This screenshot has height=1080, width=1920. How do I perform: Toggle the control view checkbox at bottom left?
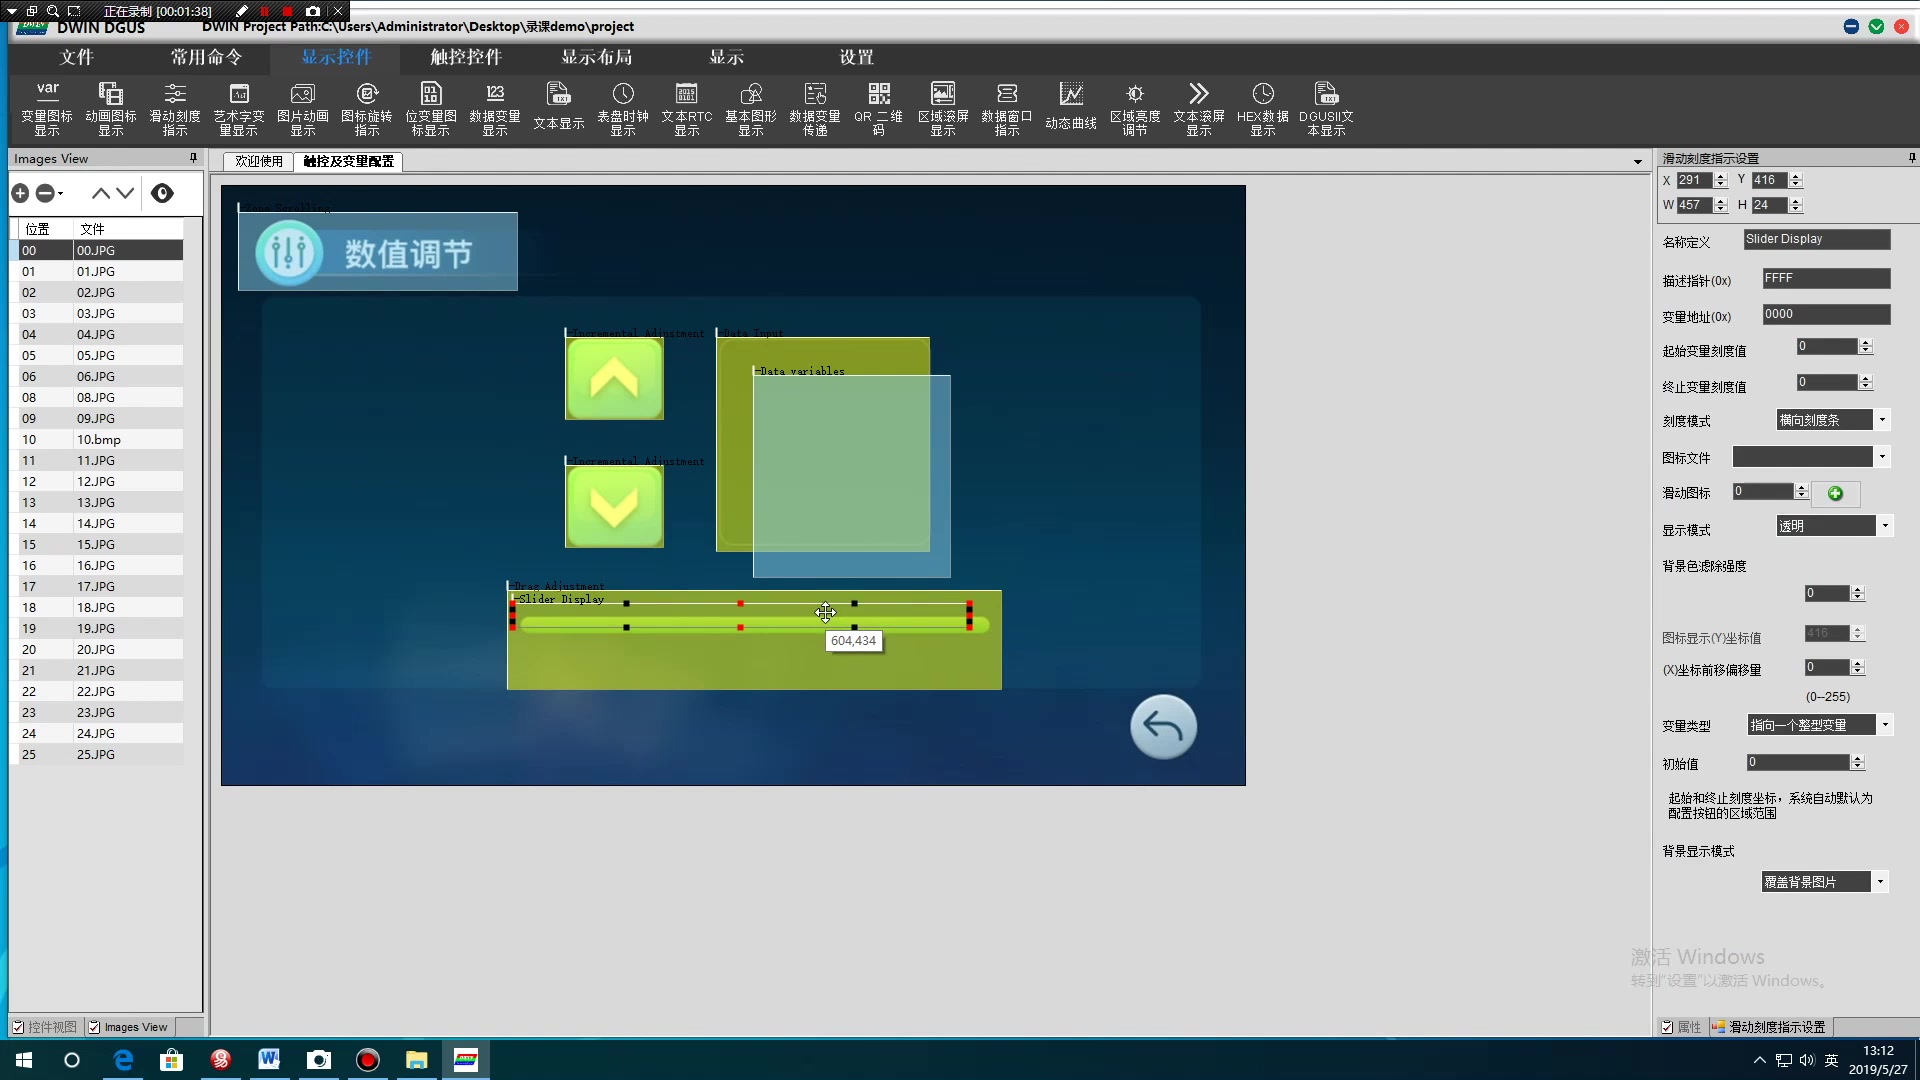(18, 1027)
